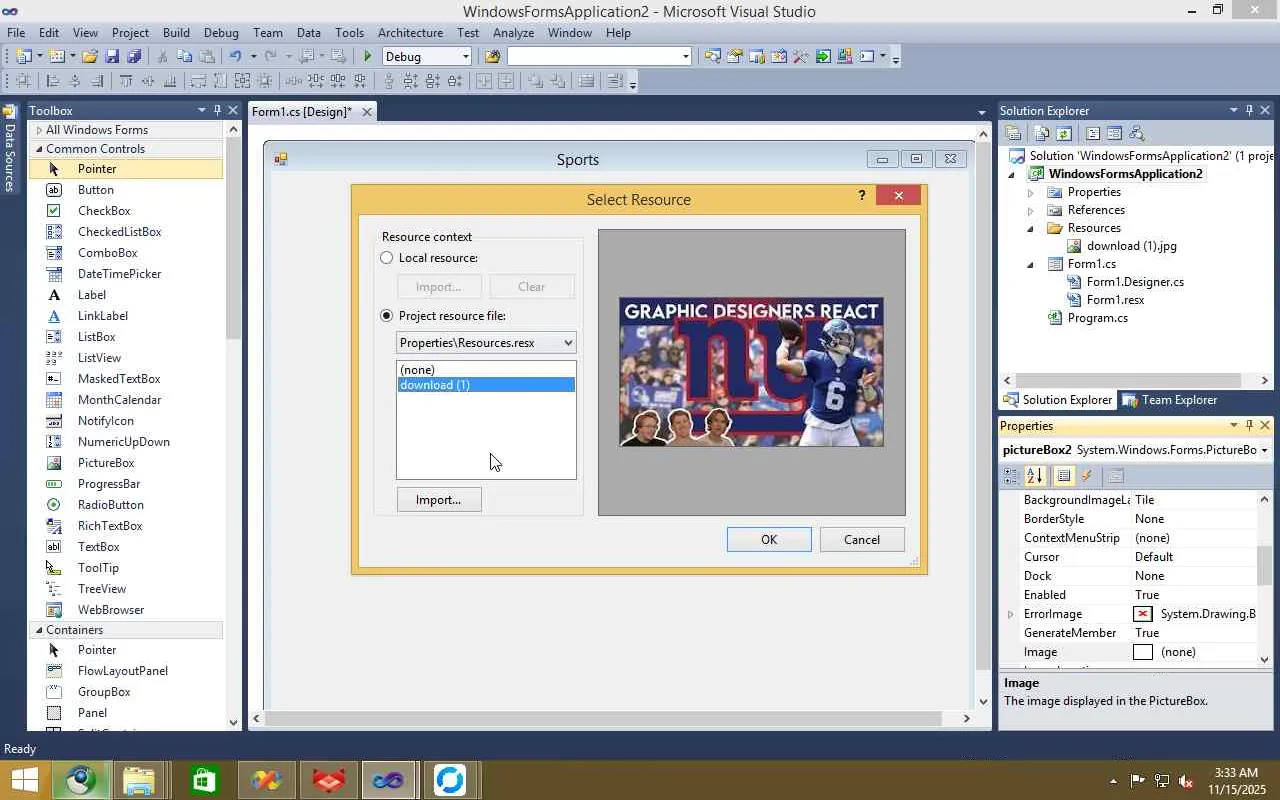This screenshot has width=1280, height=800.
Task: Click Refresh icon in Solution Explorer
Action: [x=1064, y=133]
